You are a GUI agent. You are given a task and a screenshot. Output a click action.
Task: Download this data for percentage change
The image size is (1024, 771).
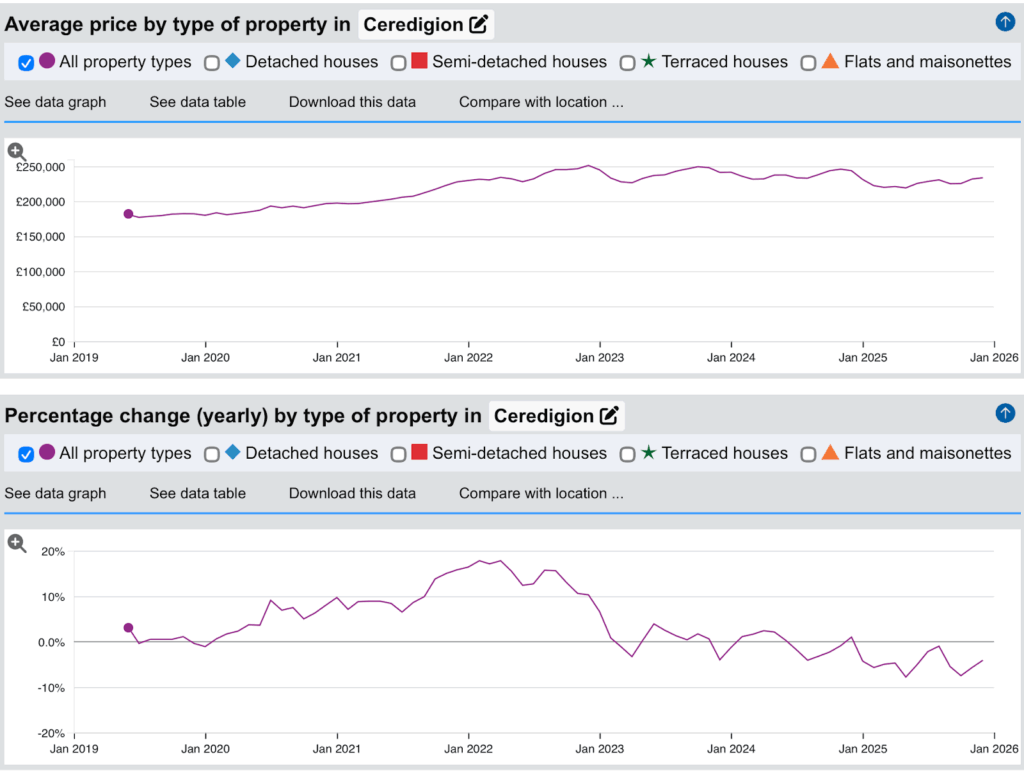click(x=352, y=493)
